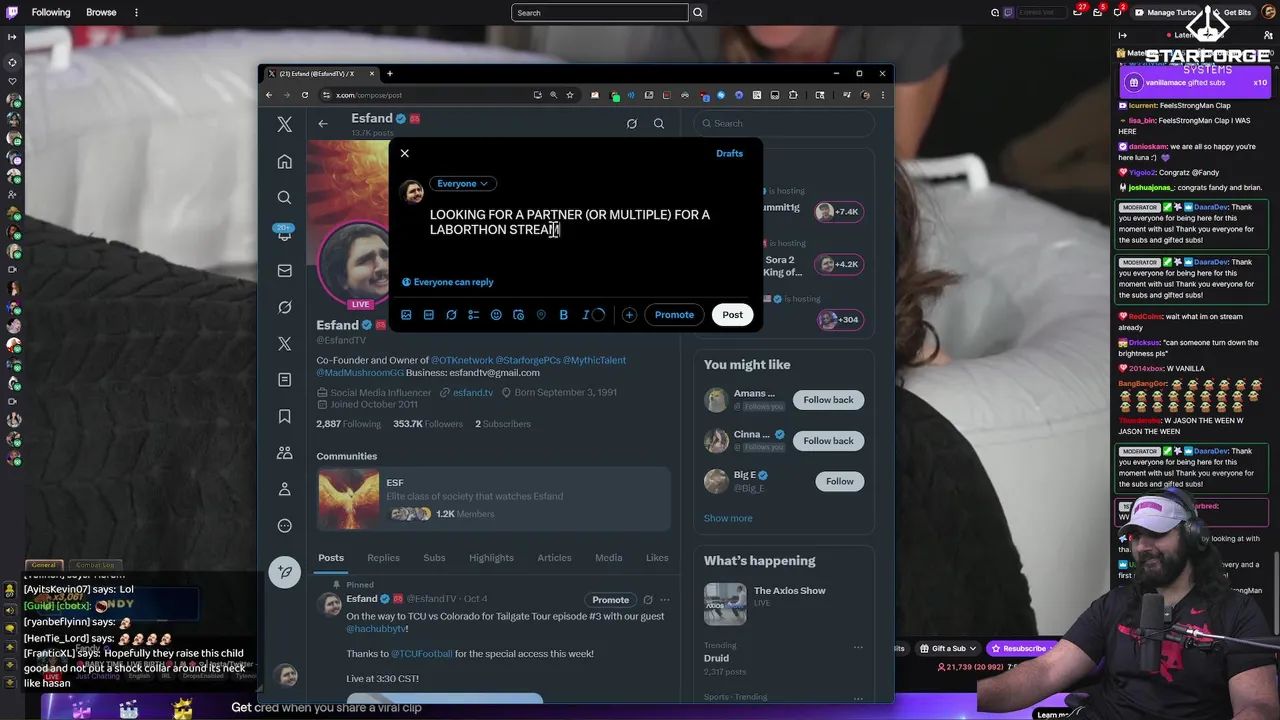Image resolution: width=1280 pixels, height=720 pixels.
Task: Reload the browser page
Action: 305,95
